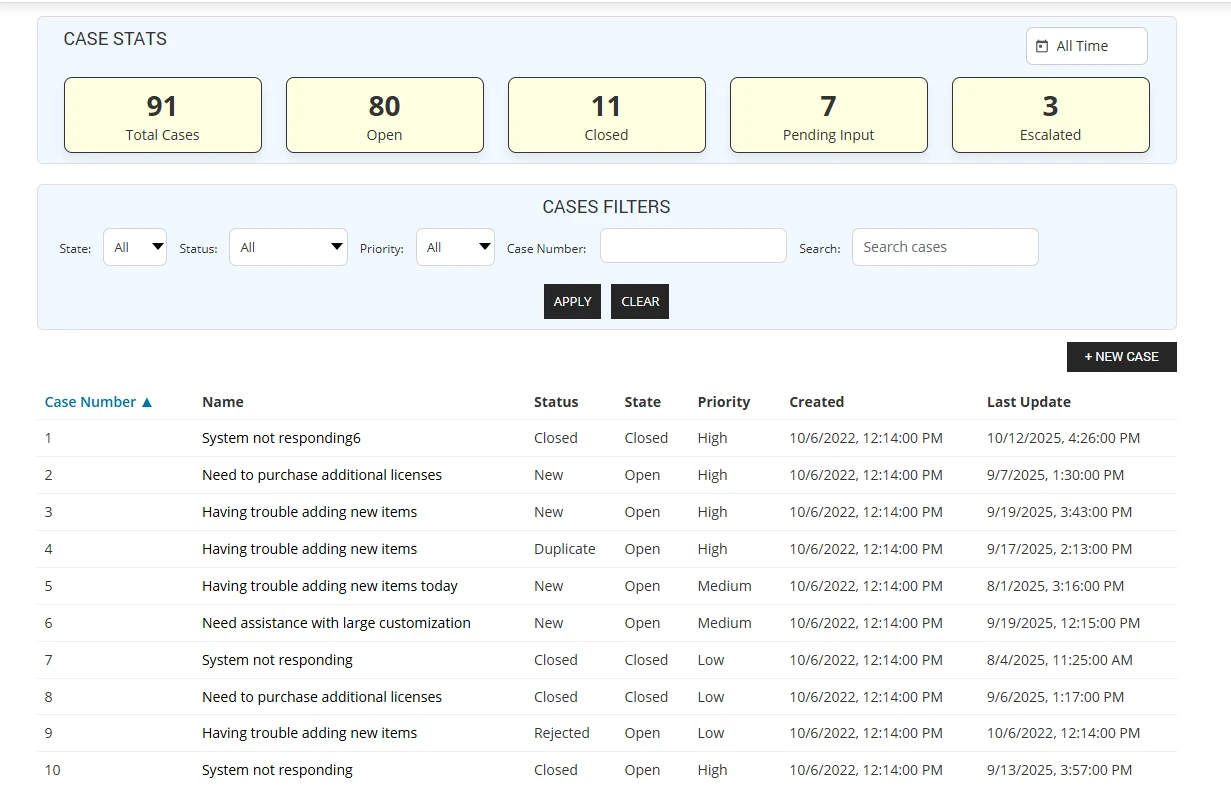Click the Search cases field
Image resolution: width=1231 pixels, height=791 pixels.
(944, 246)
